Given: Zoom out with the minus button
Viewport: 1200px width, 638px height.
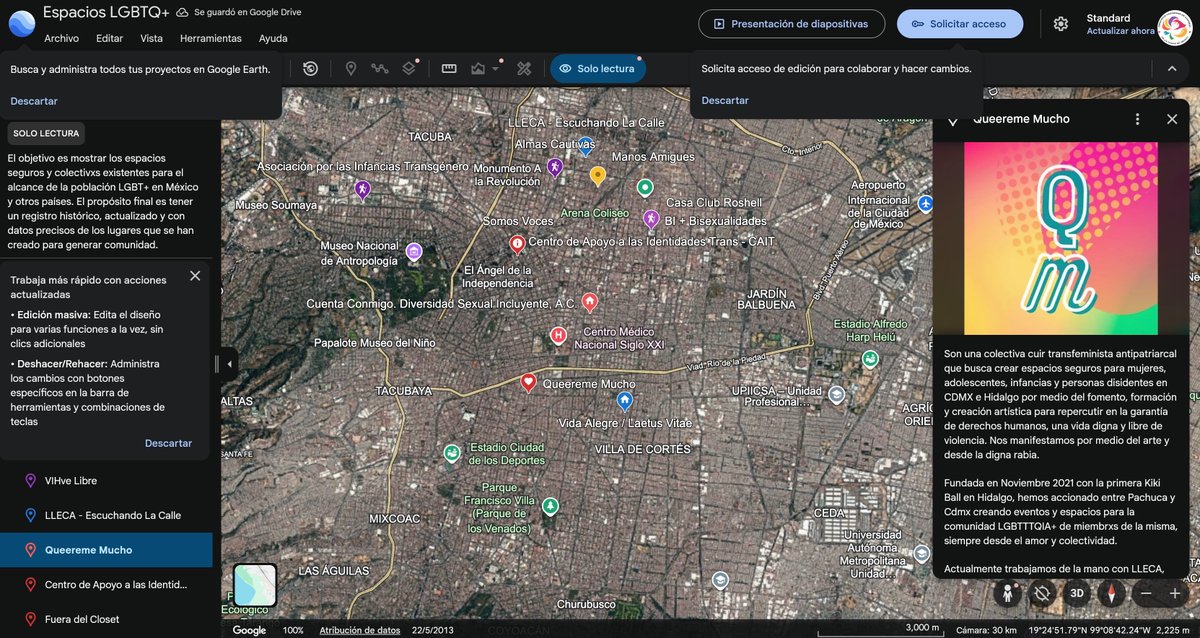Looking at the screenshot, I should pos(1146,593).
